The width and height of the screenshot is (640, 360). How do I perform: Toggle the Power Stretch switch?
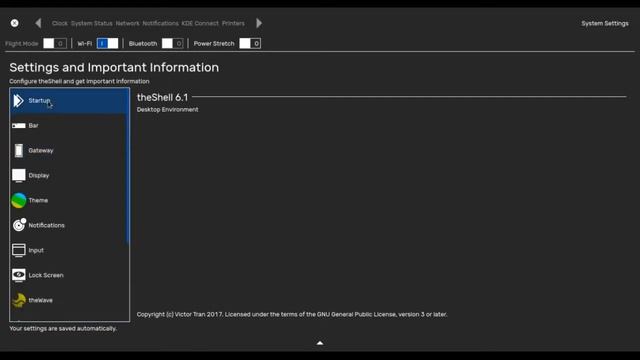pos(250,43)
